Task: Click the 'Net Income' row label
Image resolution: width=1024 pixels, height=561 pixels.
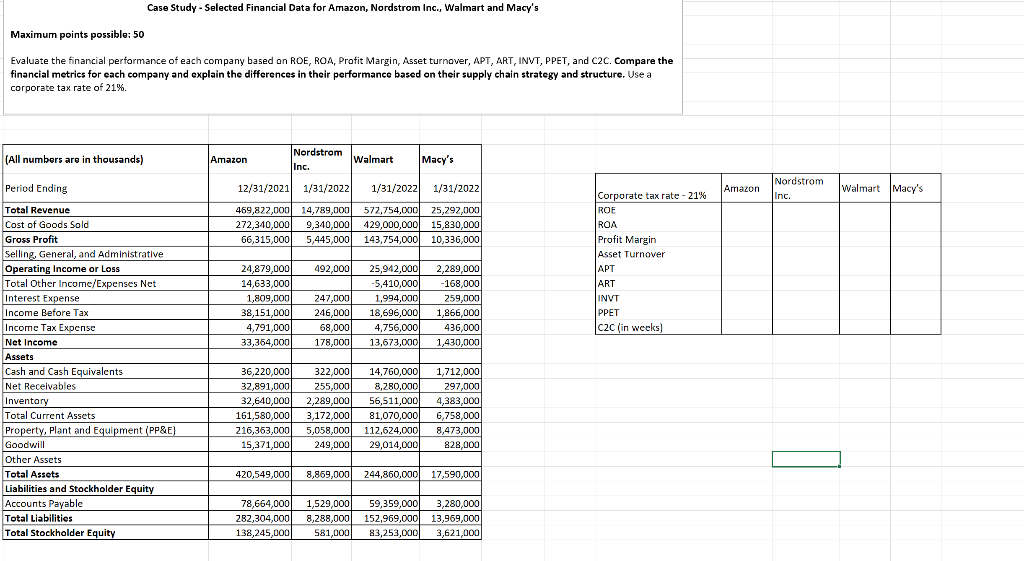Action: tap(31, 342)
